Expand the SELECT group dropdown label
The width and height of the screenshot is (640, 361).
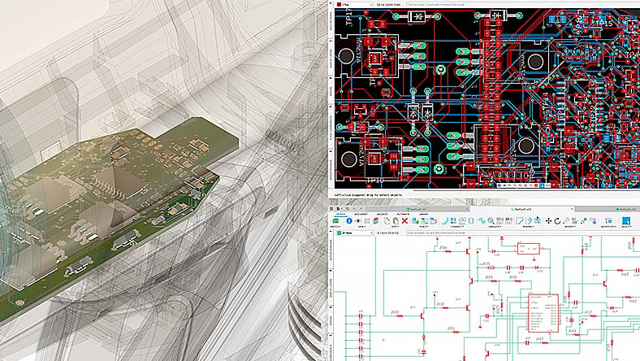coord(626,227)
